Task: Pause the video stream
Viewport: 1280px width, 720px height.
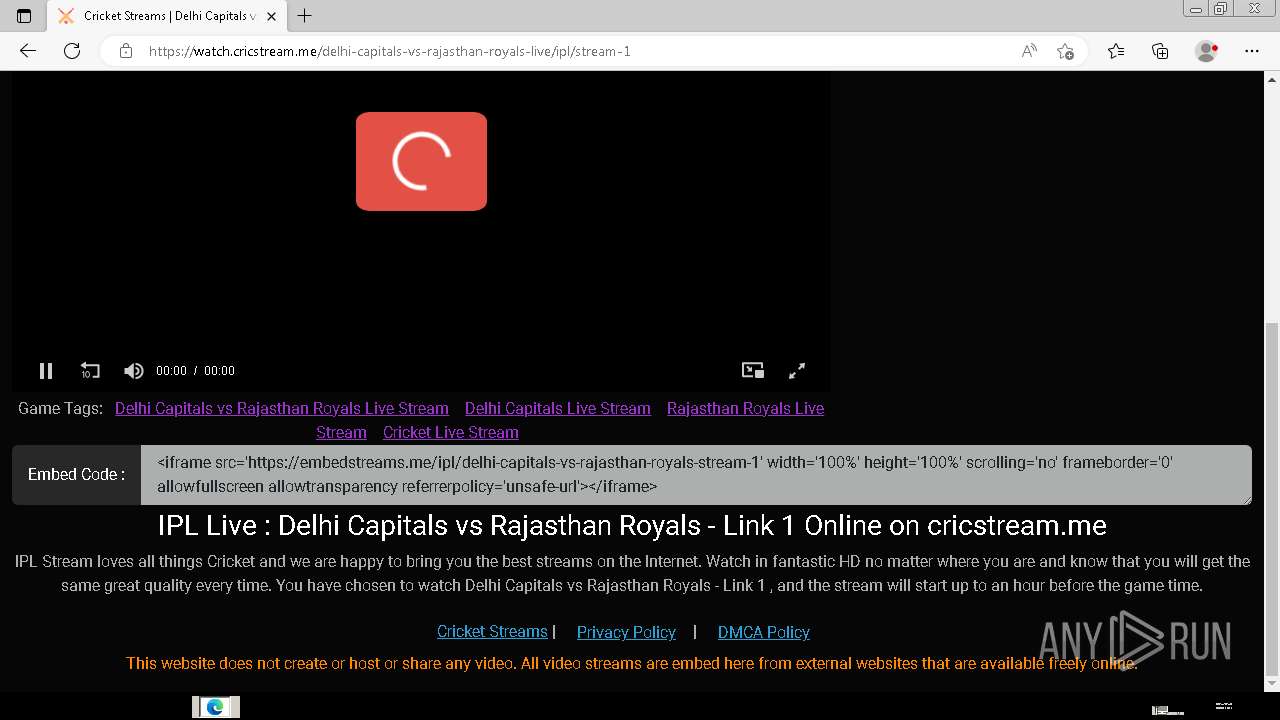Action: coord(46,371)
